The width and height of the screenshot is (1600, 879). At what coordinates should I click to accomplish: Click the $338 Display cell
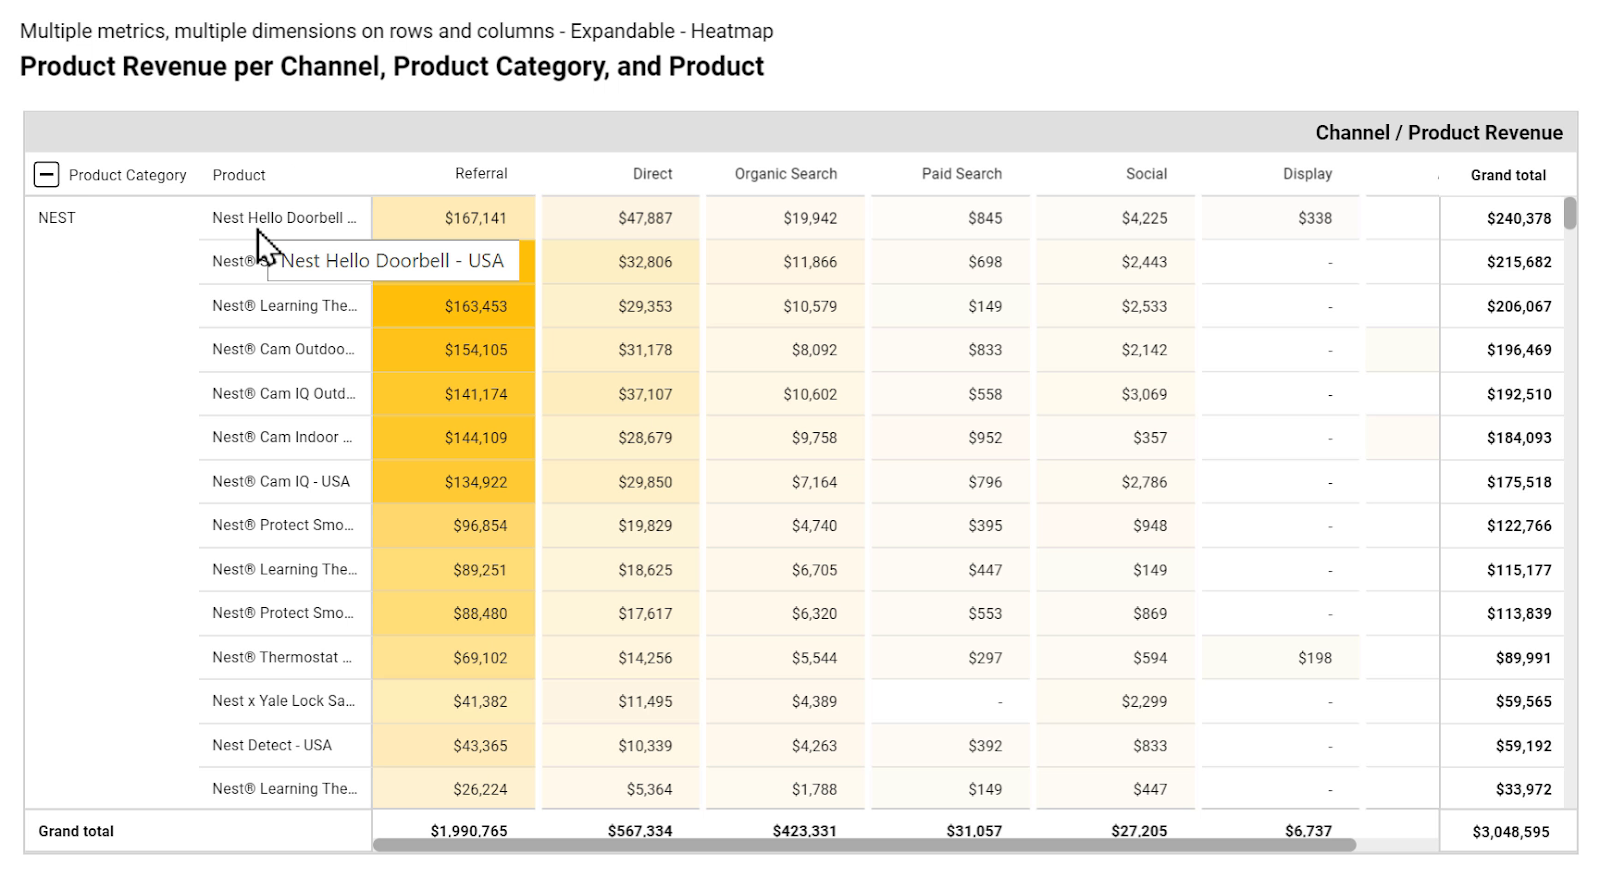click(1280, 218)
